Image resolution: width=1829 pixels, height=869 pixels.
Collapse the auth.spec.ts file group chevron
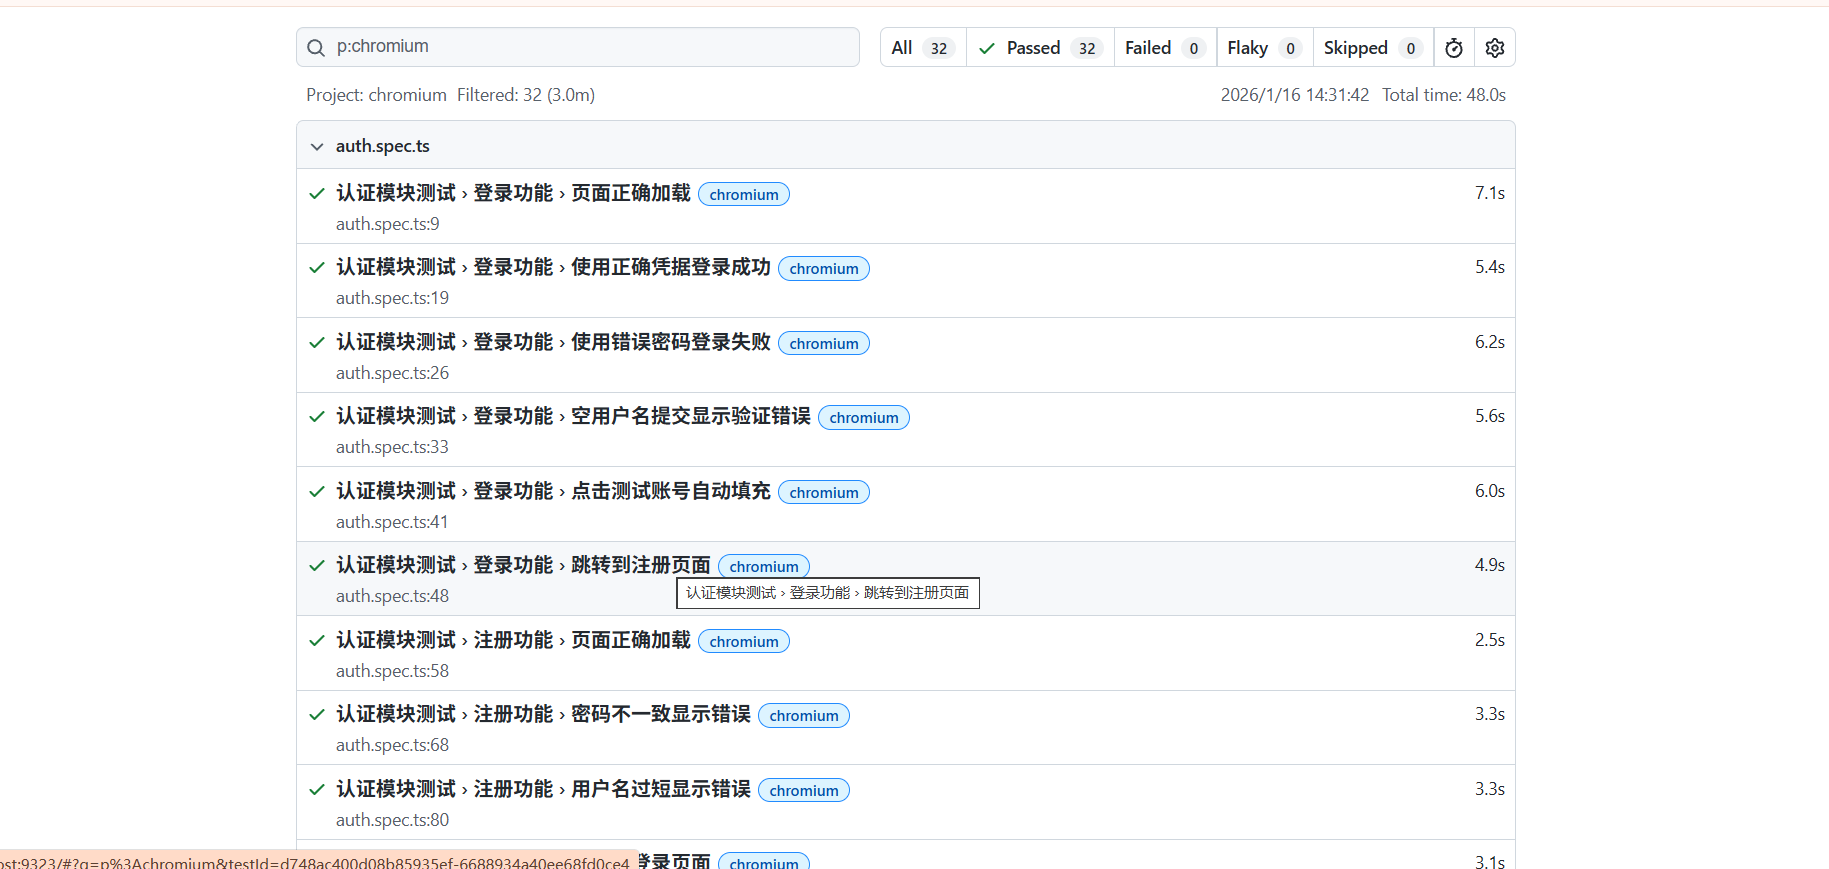[317, 147]
